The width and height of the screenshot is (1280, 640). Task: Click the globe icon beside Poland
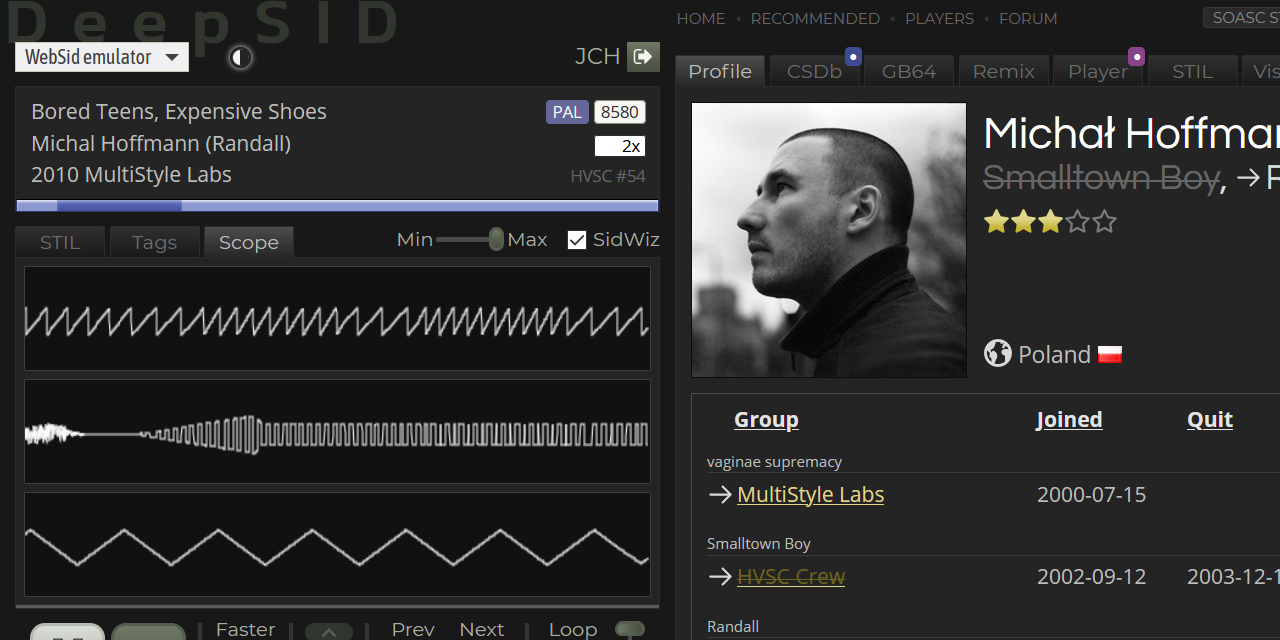coord(997,354)
